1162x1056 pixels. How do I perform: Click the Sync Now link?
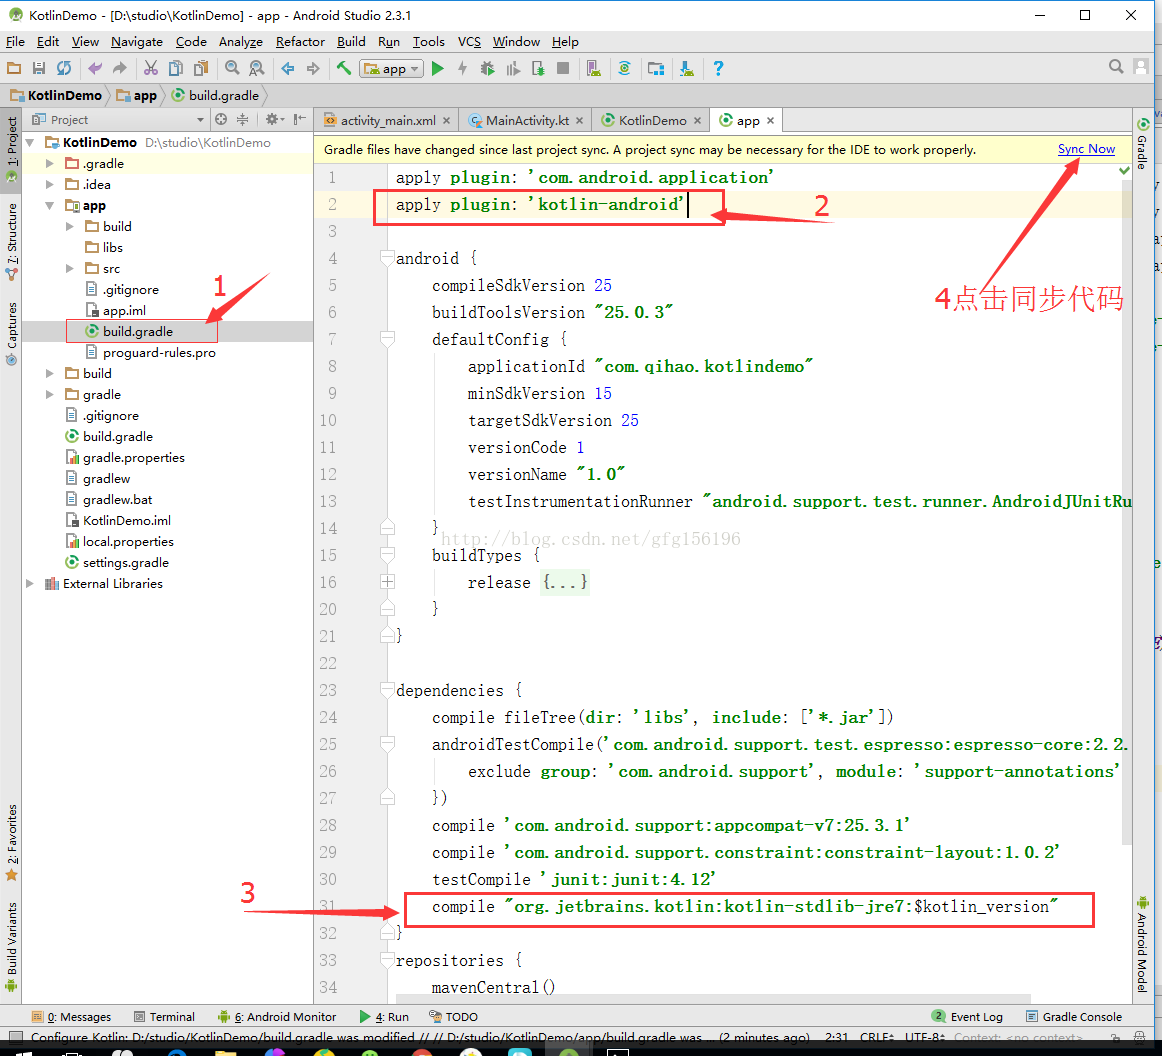(1086, 149)
